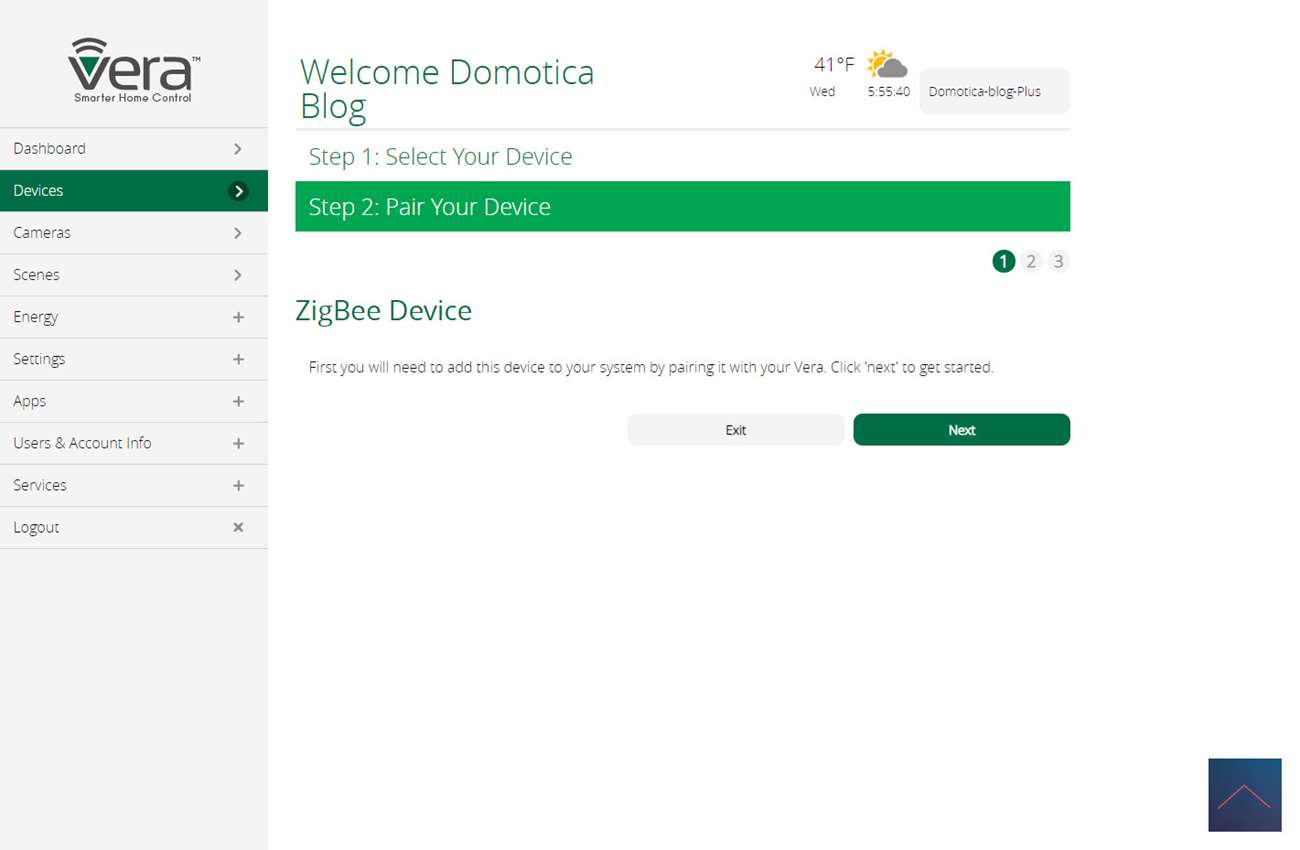Screen dimensions: 1300x850
Task: Open the Dashboard menu item
Action: pos(50,149)
